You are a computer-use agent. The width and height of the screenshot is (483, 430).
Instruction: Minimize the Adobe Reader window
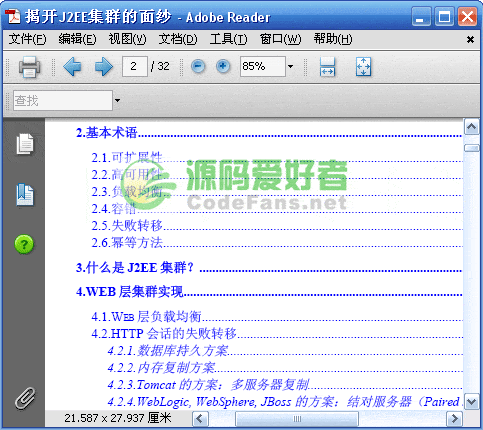pos(421,16)
